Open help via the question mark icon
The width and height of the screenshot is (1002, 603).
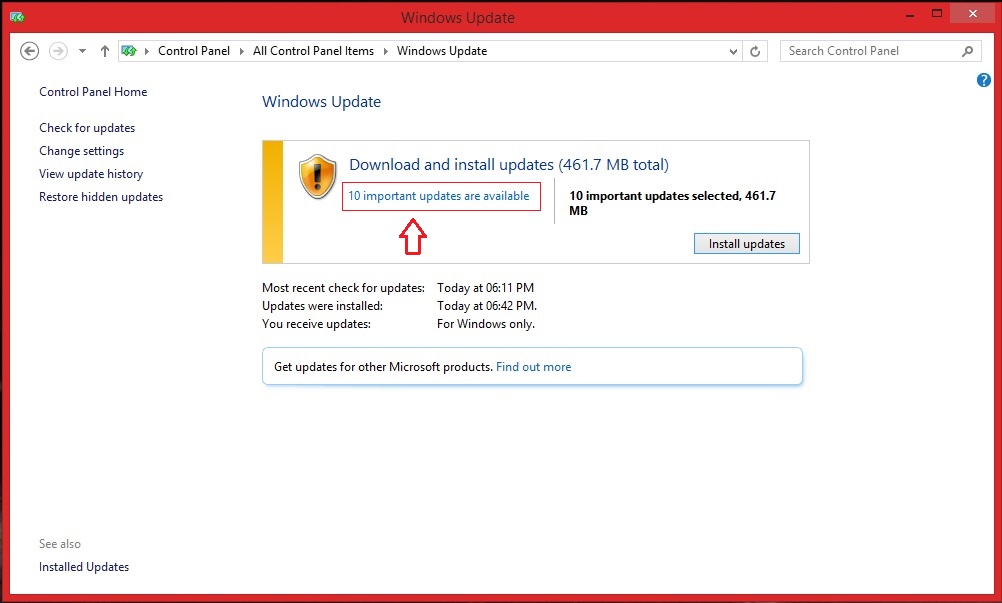[983, 80]
